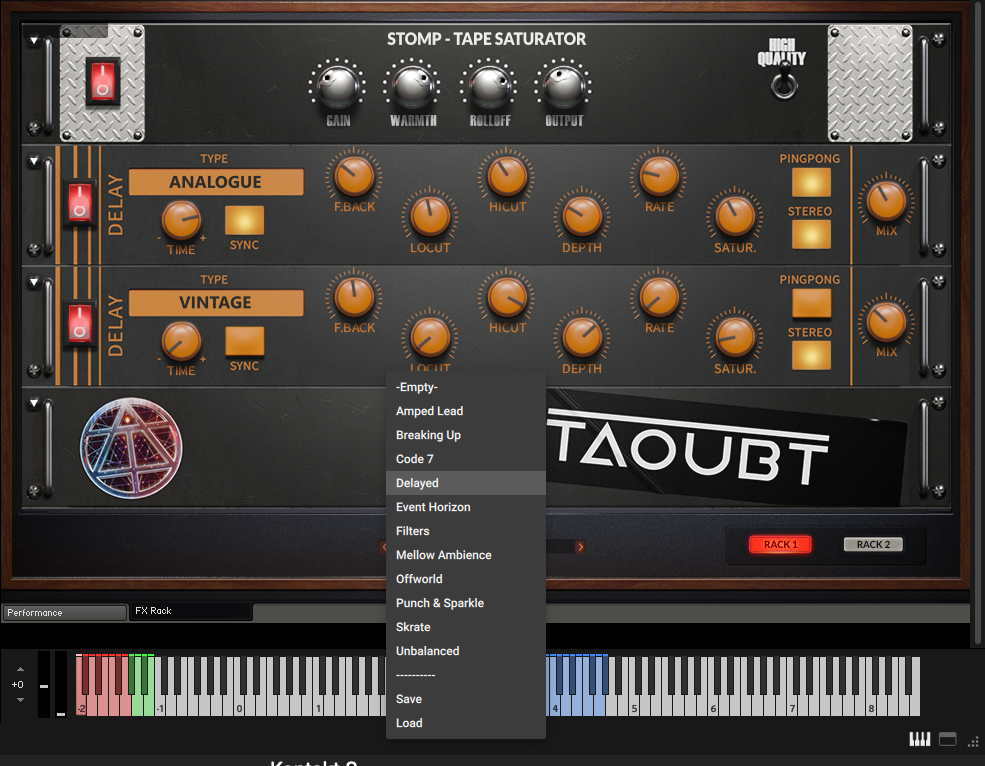
Task: Switch to Rack 2
Action: (873, 545)
